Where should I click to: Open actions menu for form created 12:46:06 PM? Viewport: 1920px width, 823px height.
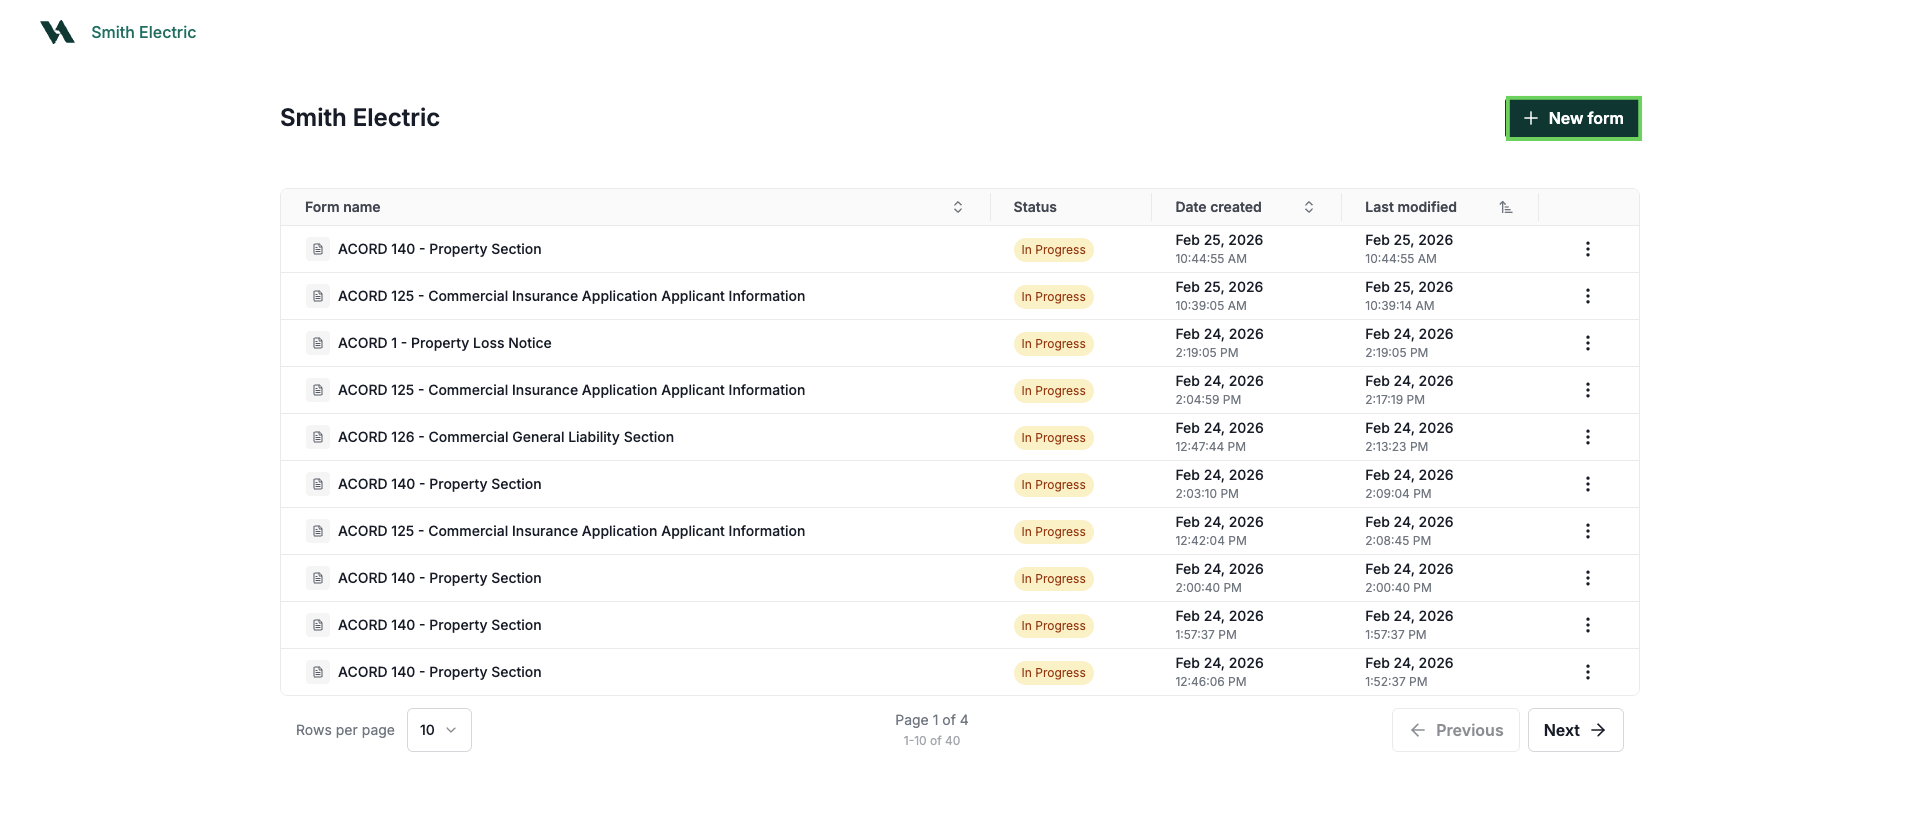tap(1588, 672)
